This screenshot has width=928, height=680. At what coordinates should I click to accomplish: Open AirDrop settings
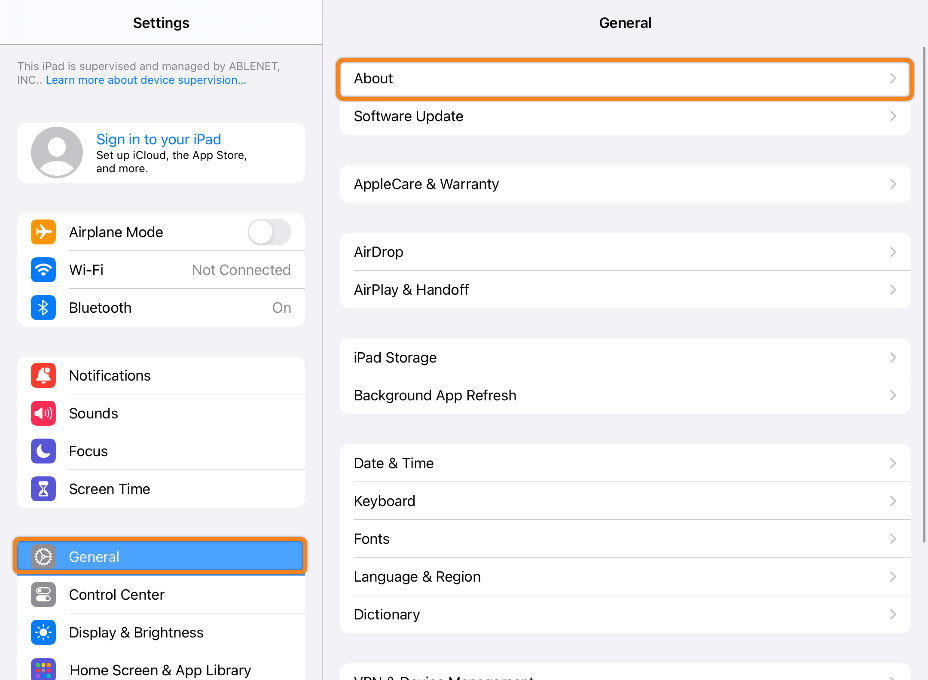[625, 252]
